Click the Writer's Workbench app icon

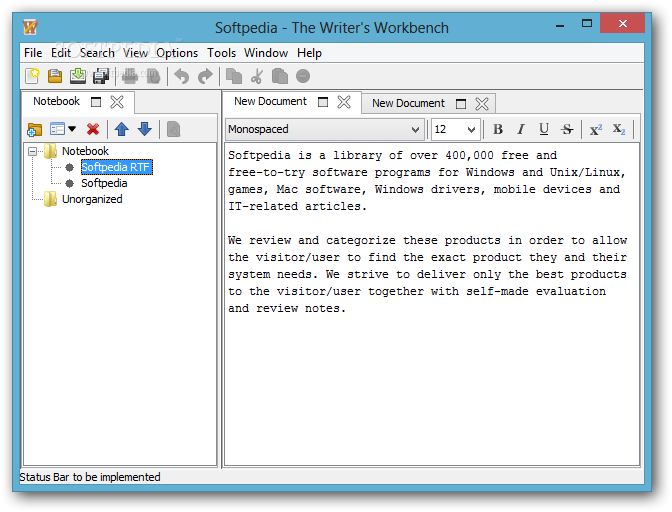[x=30, y=27]
